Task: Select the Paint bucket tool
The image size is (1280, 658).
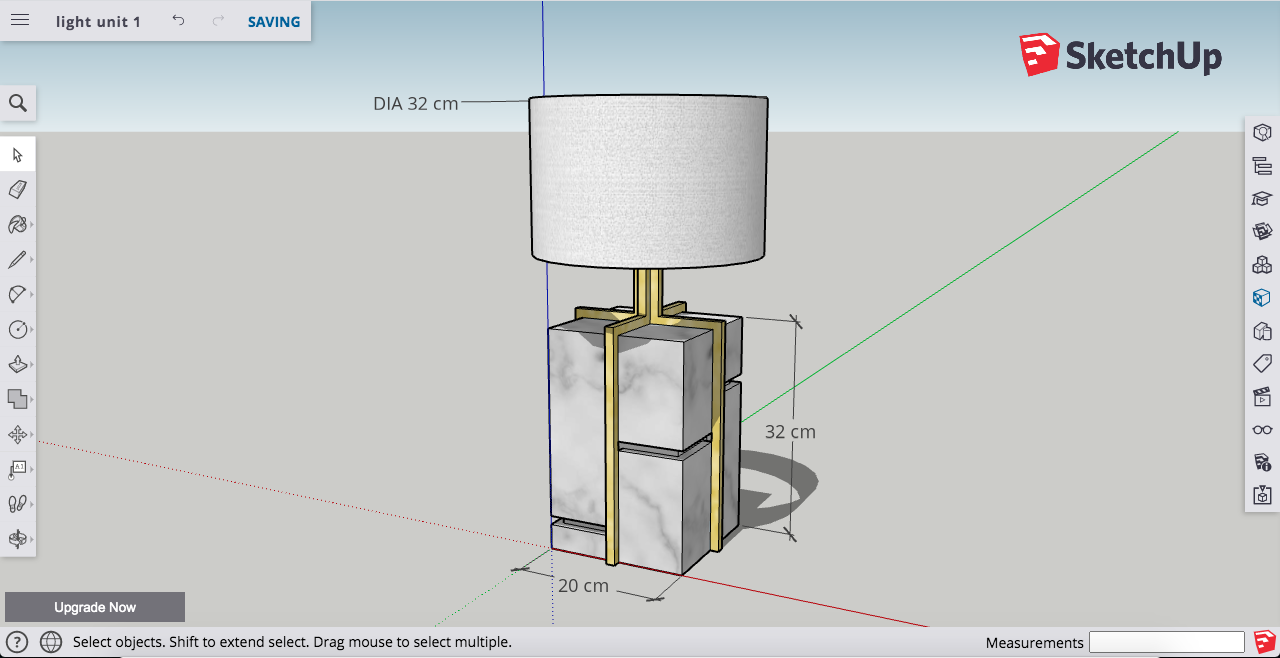Action: 18,224
